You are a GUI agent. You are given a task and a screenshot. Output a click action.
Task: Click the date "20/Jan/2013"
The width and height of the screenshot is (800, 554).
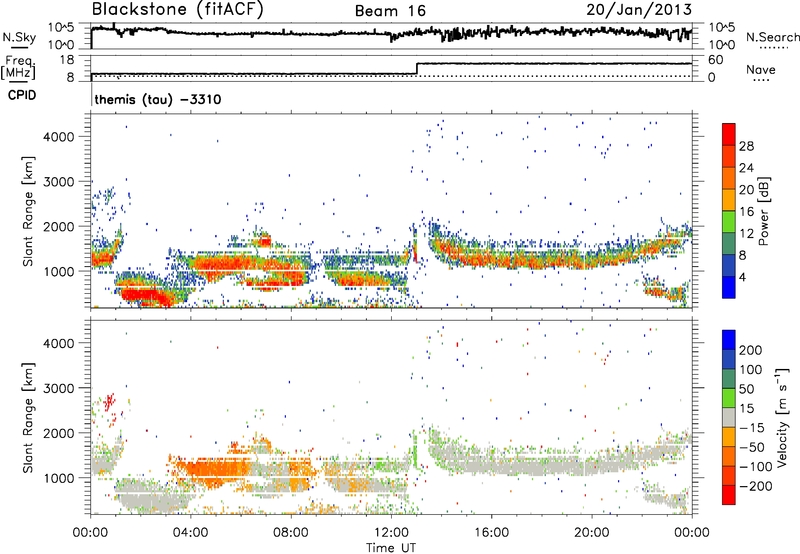(x=639, y=10)
